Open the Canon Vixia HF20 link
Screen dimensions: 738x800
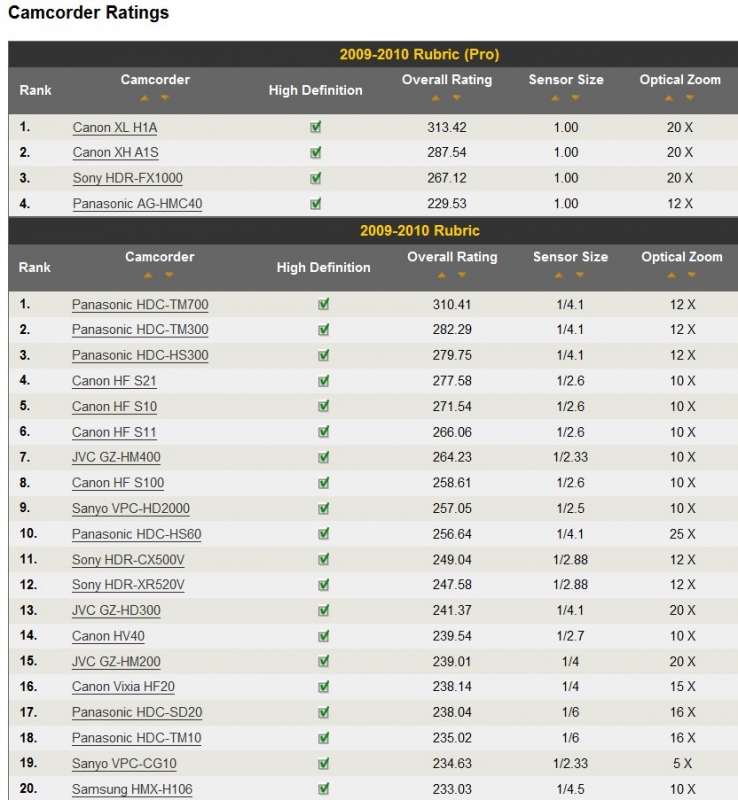click(123, 687)
